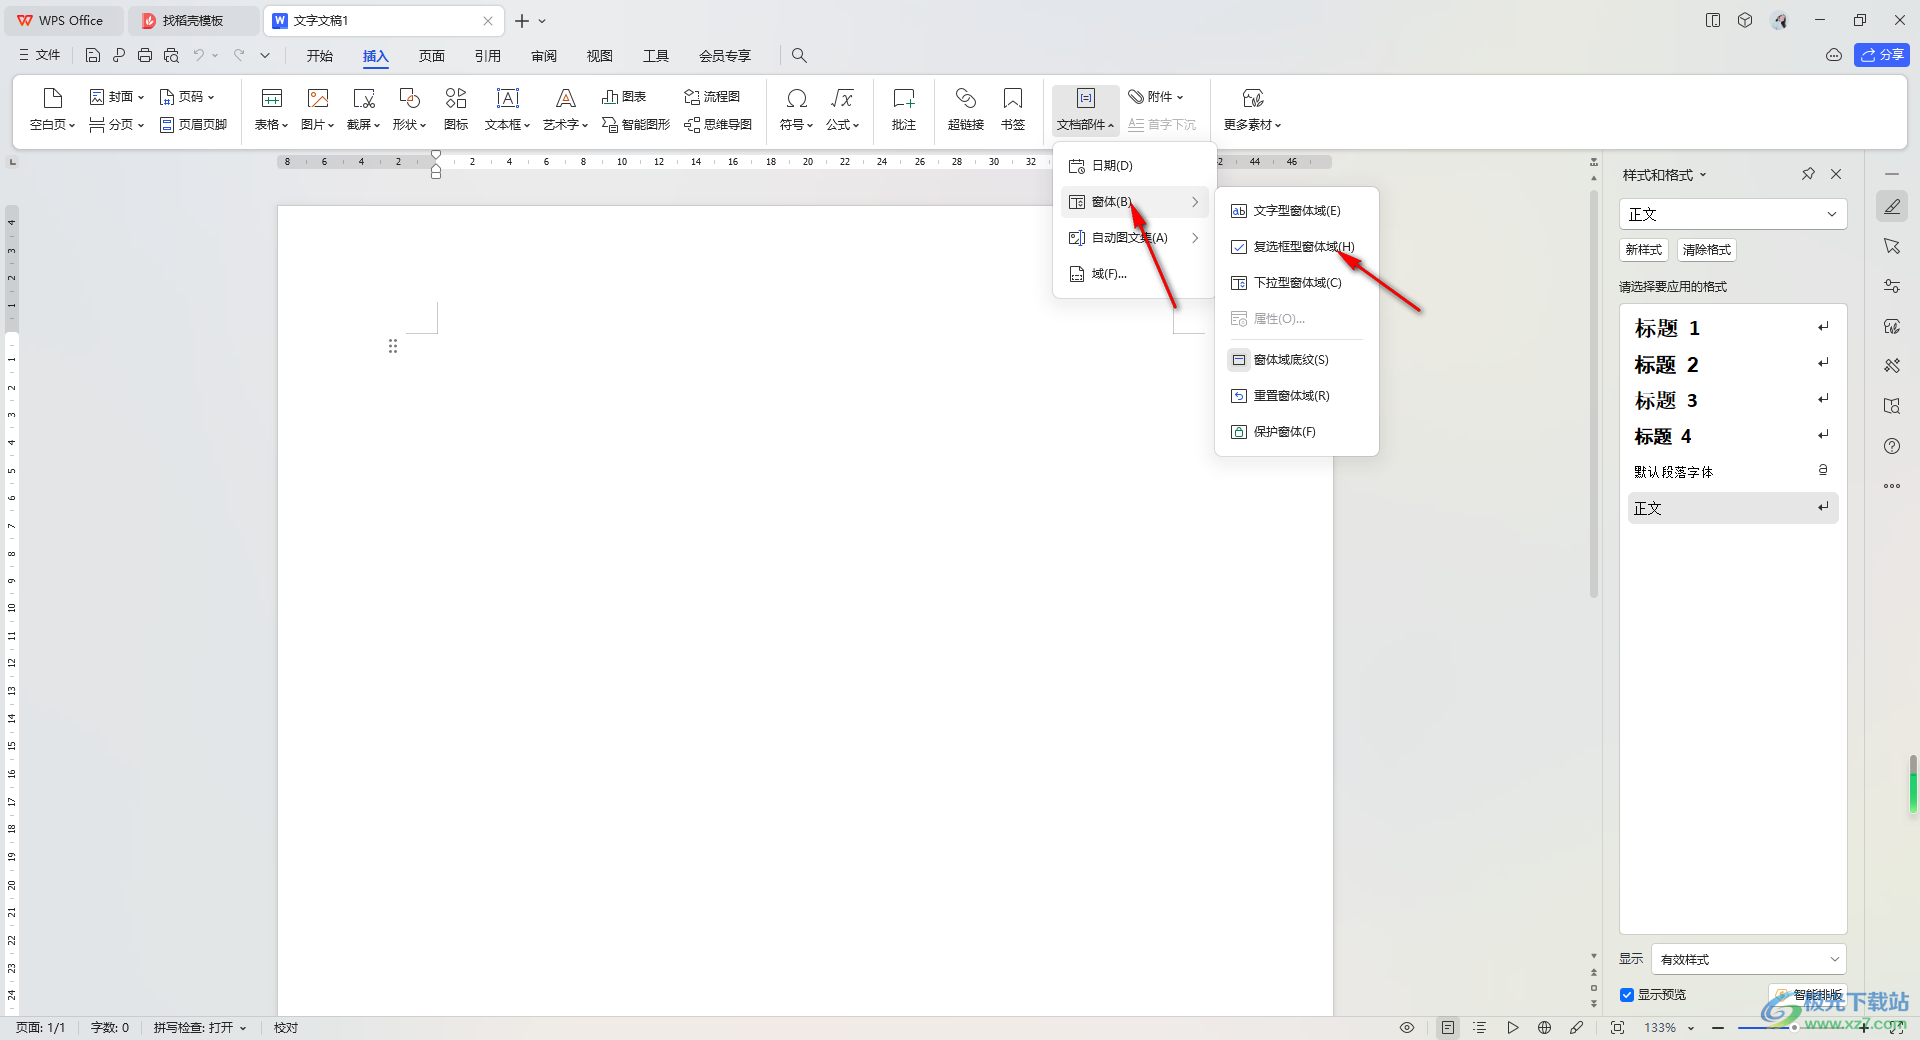
Task: Open the help question-mark sidebar icon
Action: click(1892, 446)
